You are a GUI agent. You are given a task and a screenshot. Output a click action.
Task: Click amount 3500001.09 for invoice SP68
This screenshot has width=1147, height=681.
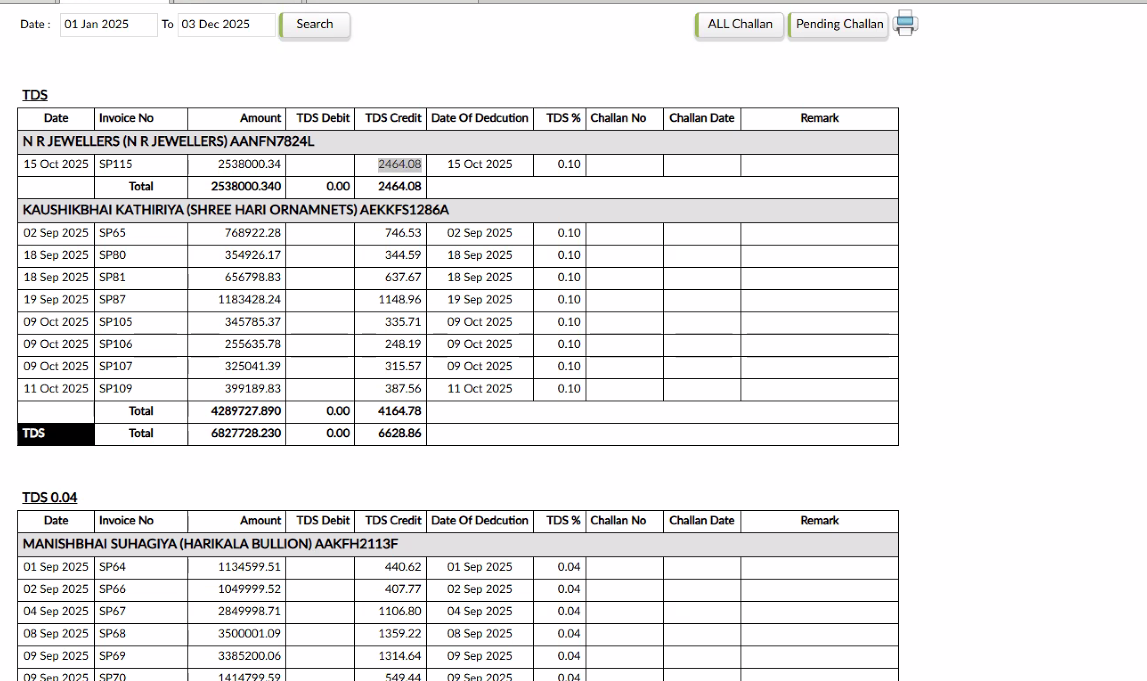249,634
